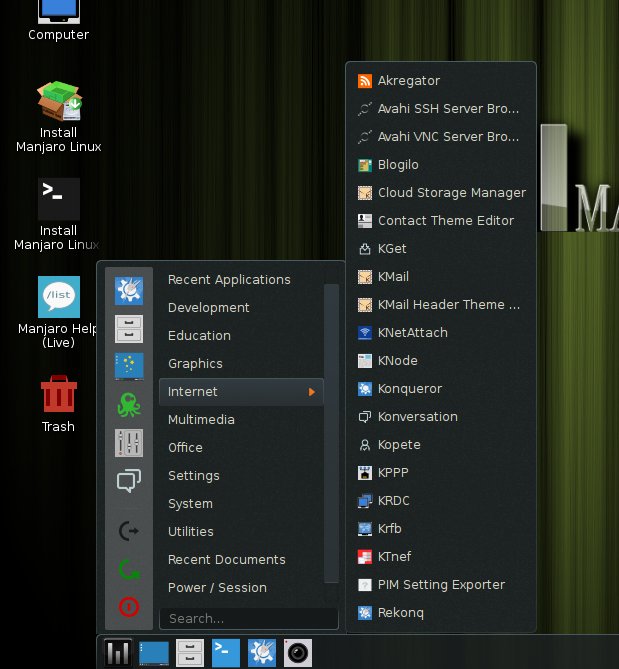The width and height of the screenshot is (619, 669).
Task: Expand the Internet submenu arrow
Action: [x=312, y=392]
